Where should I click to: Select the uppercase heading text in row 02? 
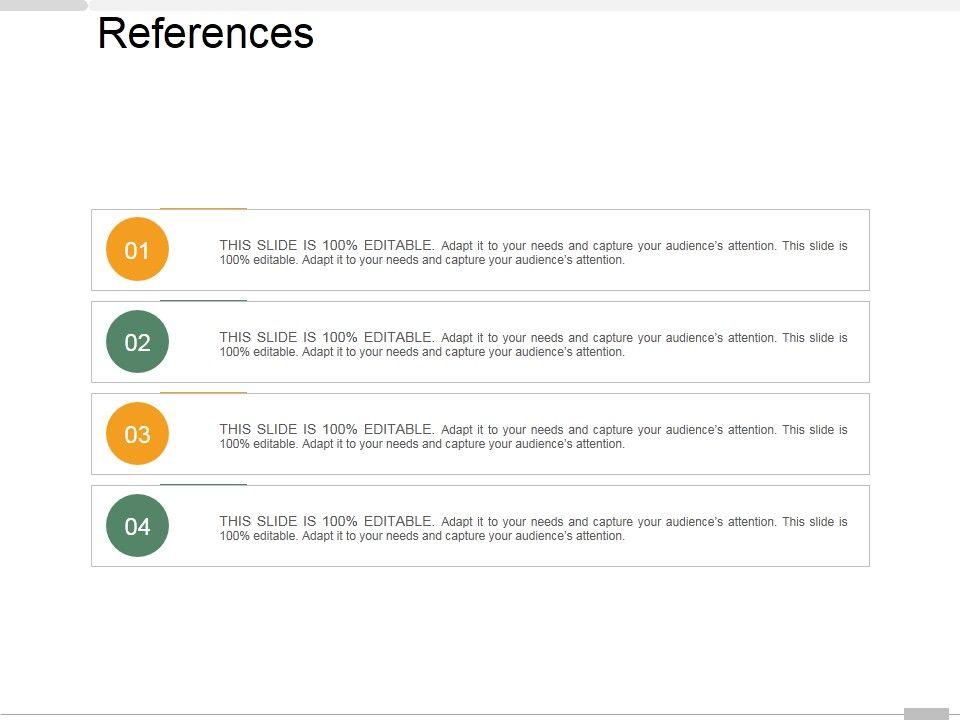[x=327, y=337]
